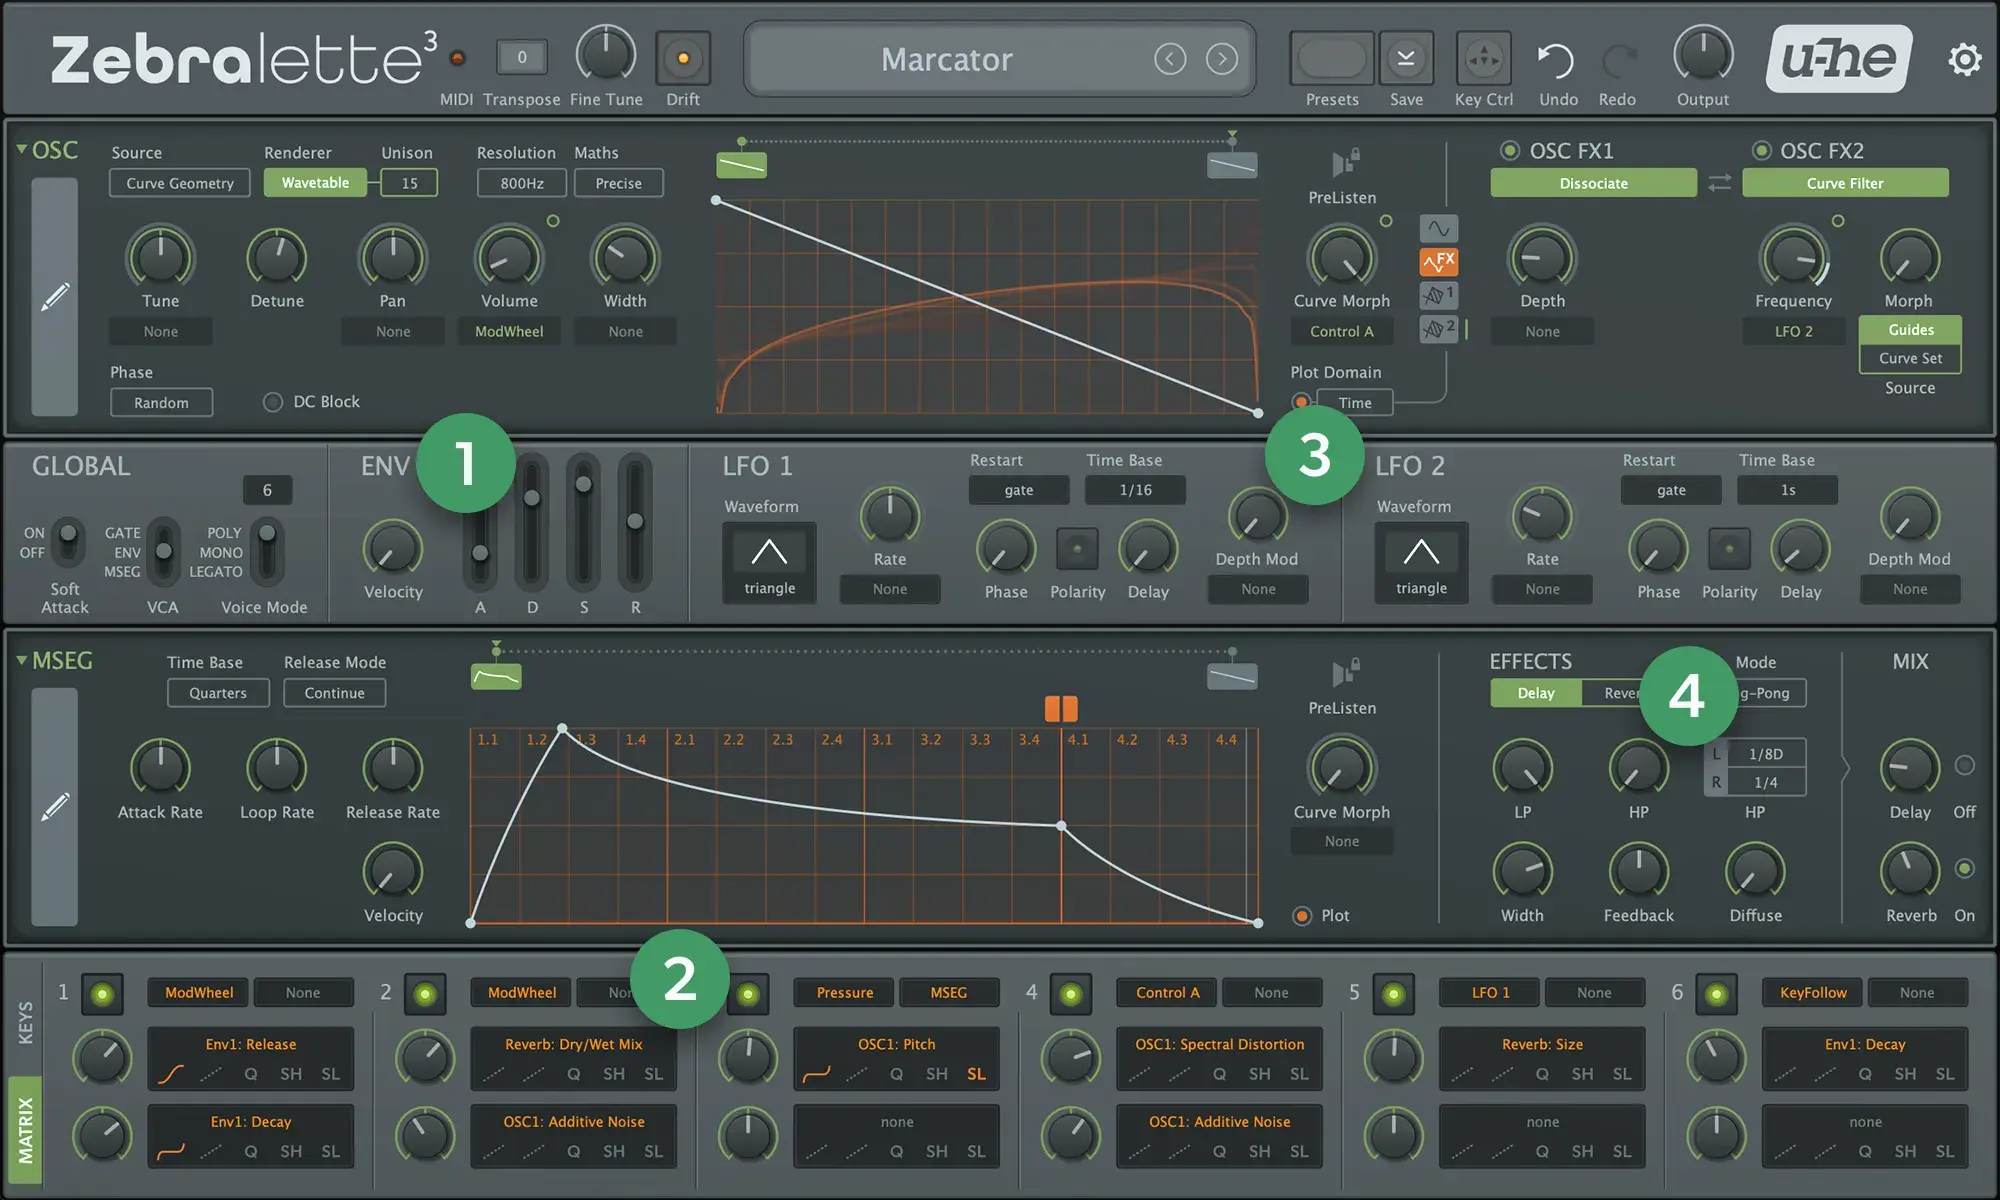This screenshot has width=2000, height=1200.
Task: Open the Wavetable renderer selector
Action: click(x=314, y=182)
